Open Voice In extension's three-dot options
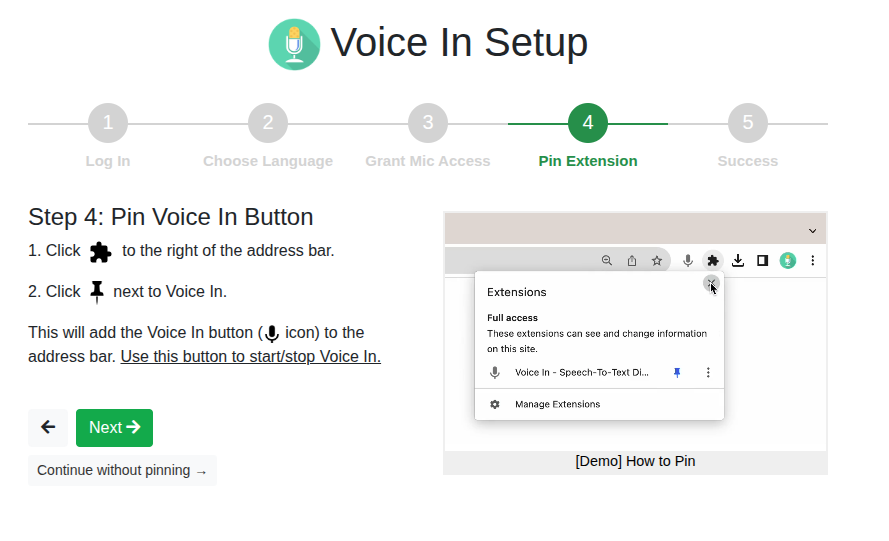 (x=708, y=372)
